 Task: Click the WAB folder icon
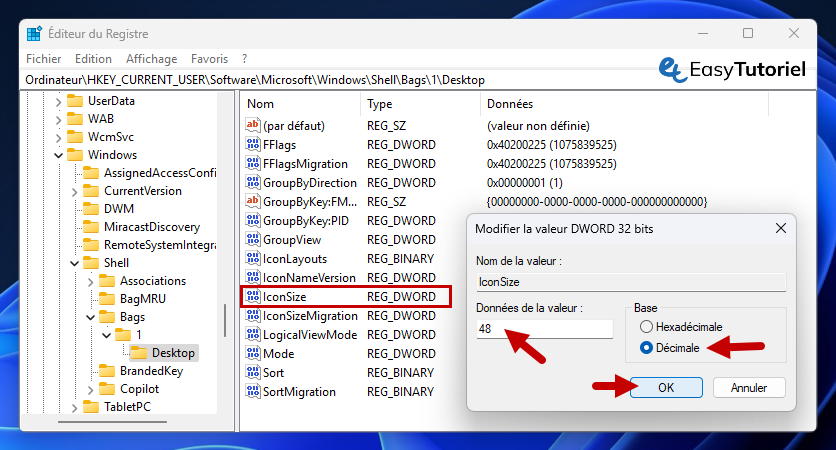click(75, 118)
